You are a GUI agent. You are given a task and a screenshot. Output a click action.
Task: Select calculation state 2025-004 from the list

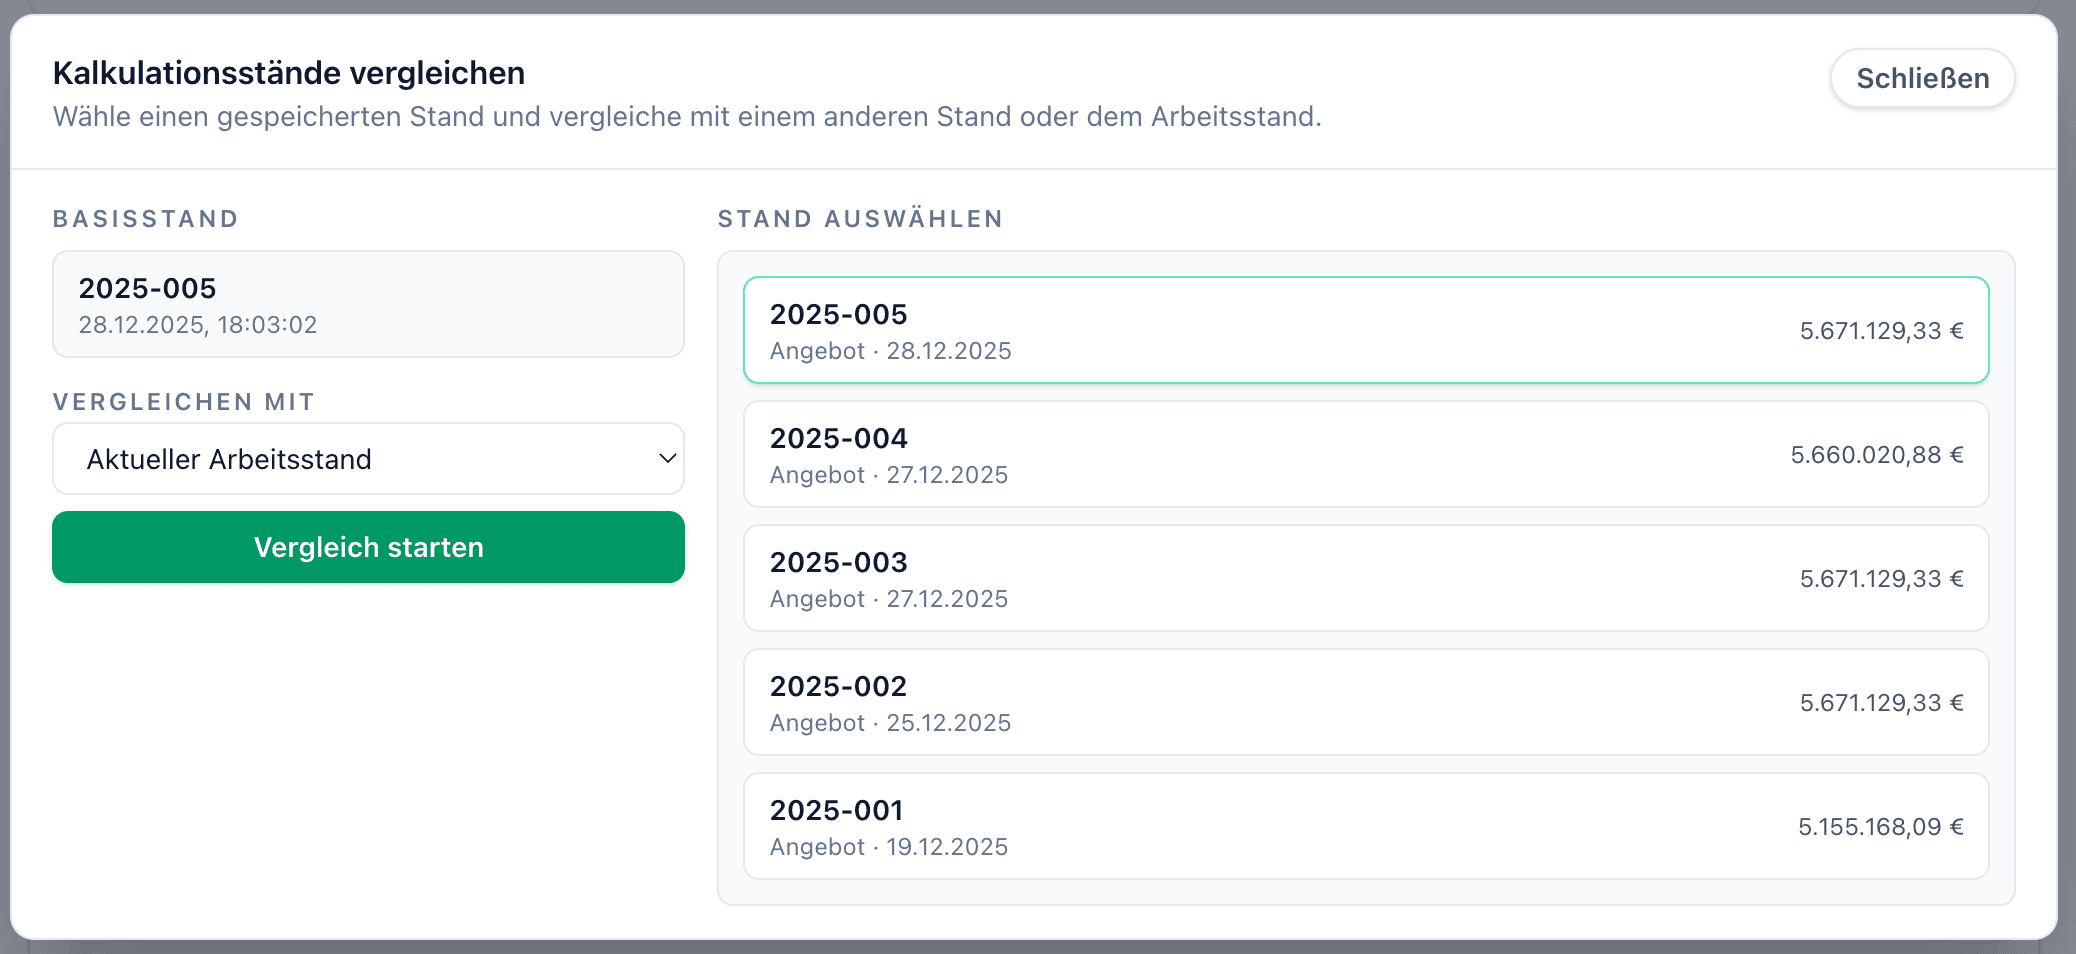click(1365, 454)
